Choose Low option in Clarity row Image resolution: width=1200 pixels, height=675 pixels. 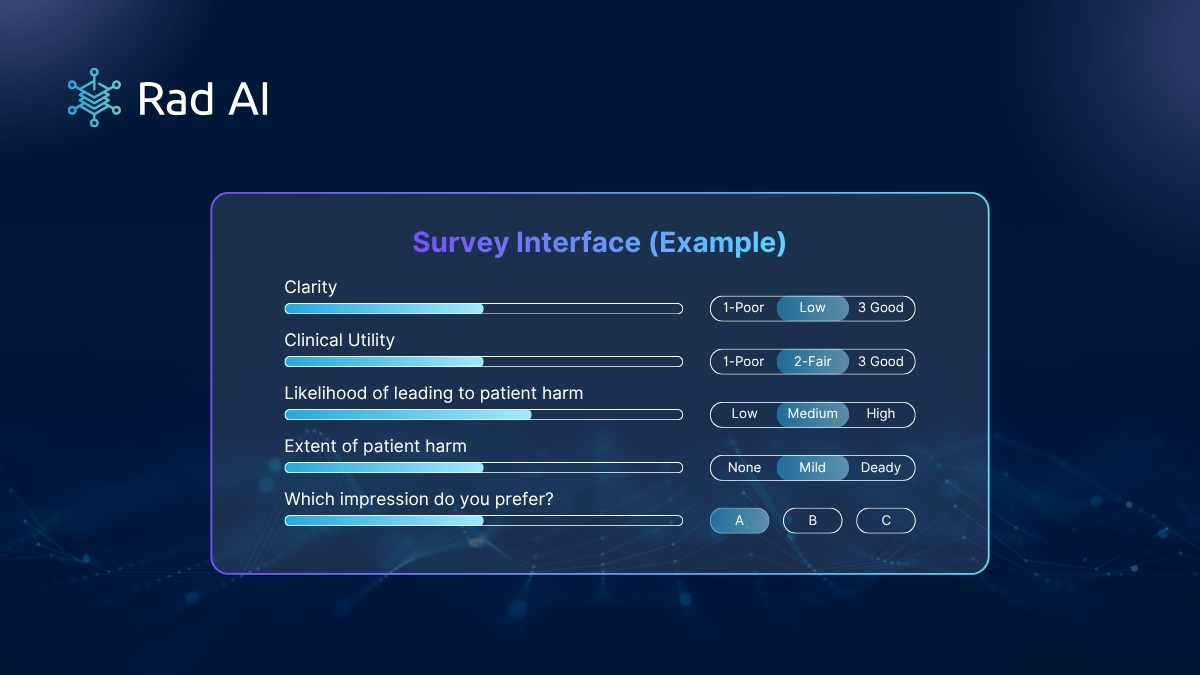point(813,308)
